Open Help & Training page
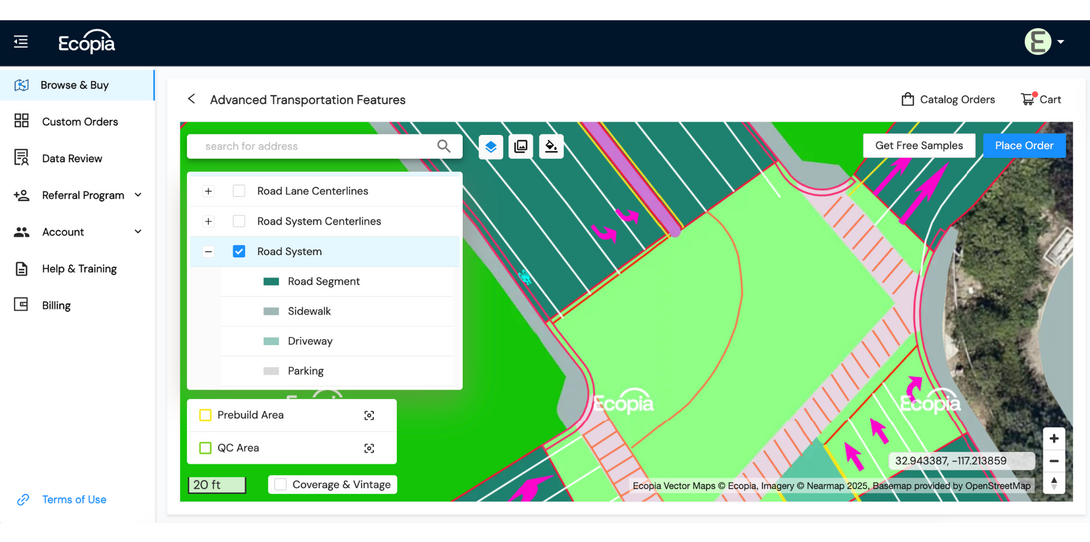Image resolution: width=1090 pixels, height=542 pixels. [x=79, y=269]
